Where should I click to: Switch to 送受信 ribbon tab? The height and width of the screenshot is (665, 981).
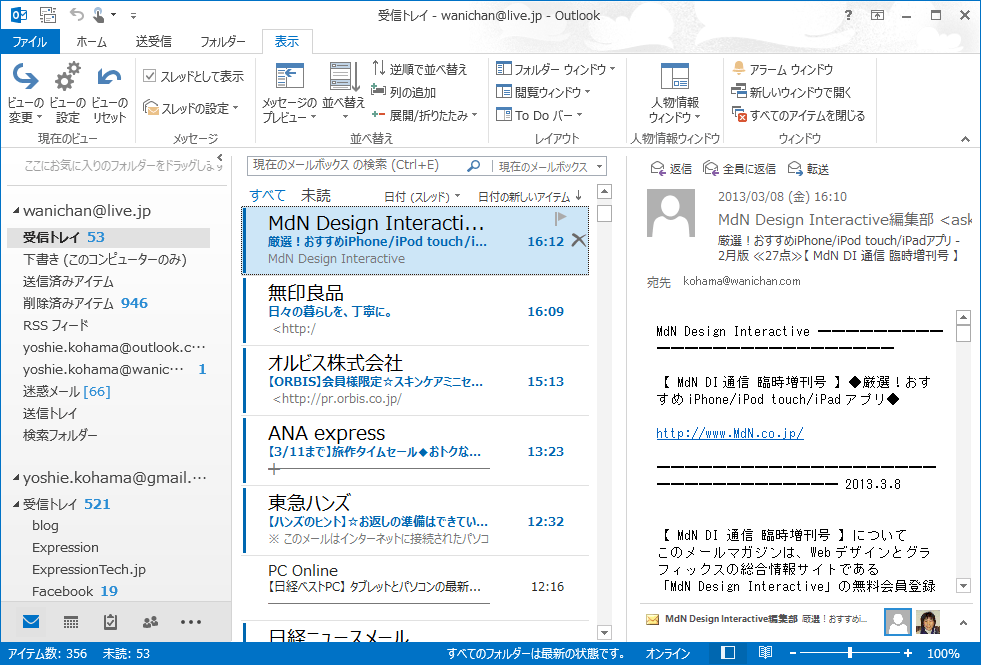(153, 41)
